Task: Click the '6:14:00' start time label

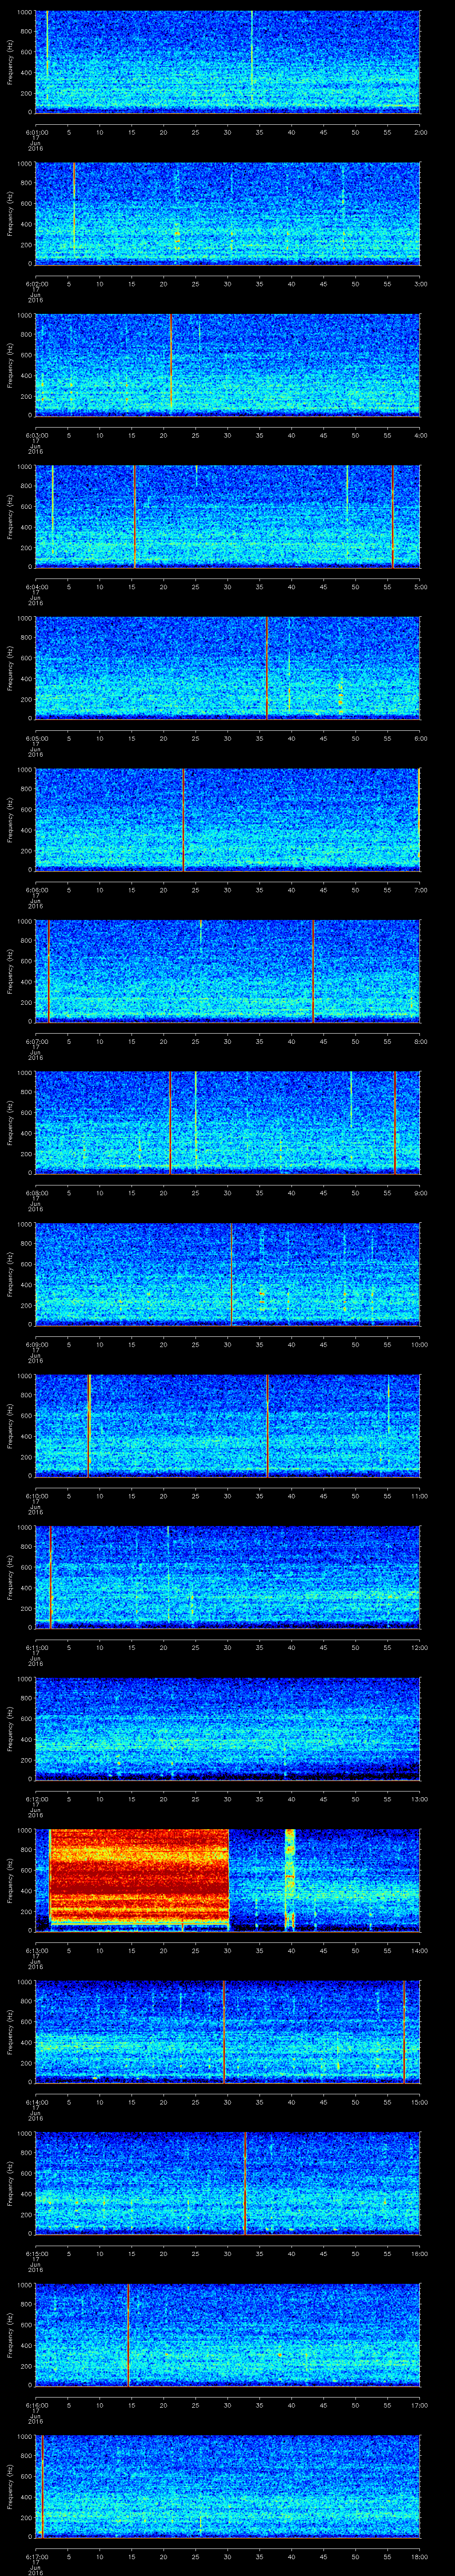Action: [36, 2102]
